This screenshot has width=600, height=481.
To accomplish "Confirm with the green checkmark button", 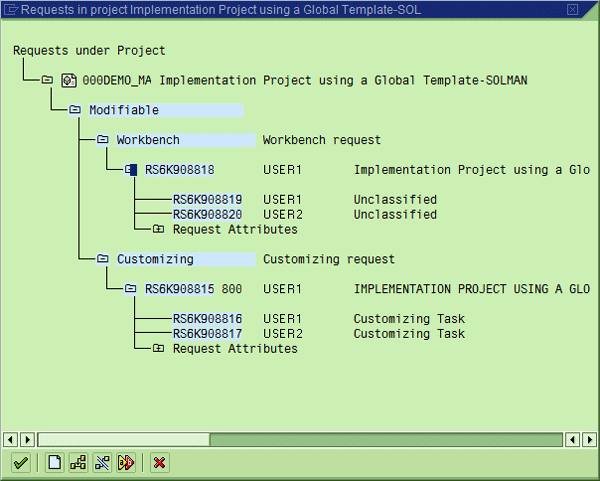I will pyautogui.click(x=21, y=463).
